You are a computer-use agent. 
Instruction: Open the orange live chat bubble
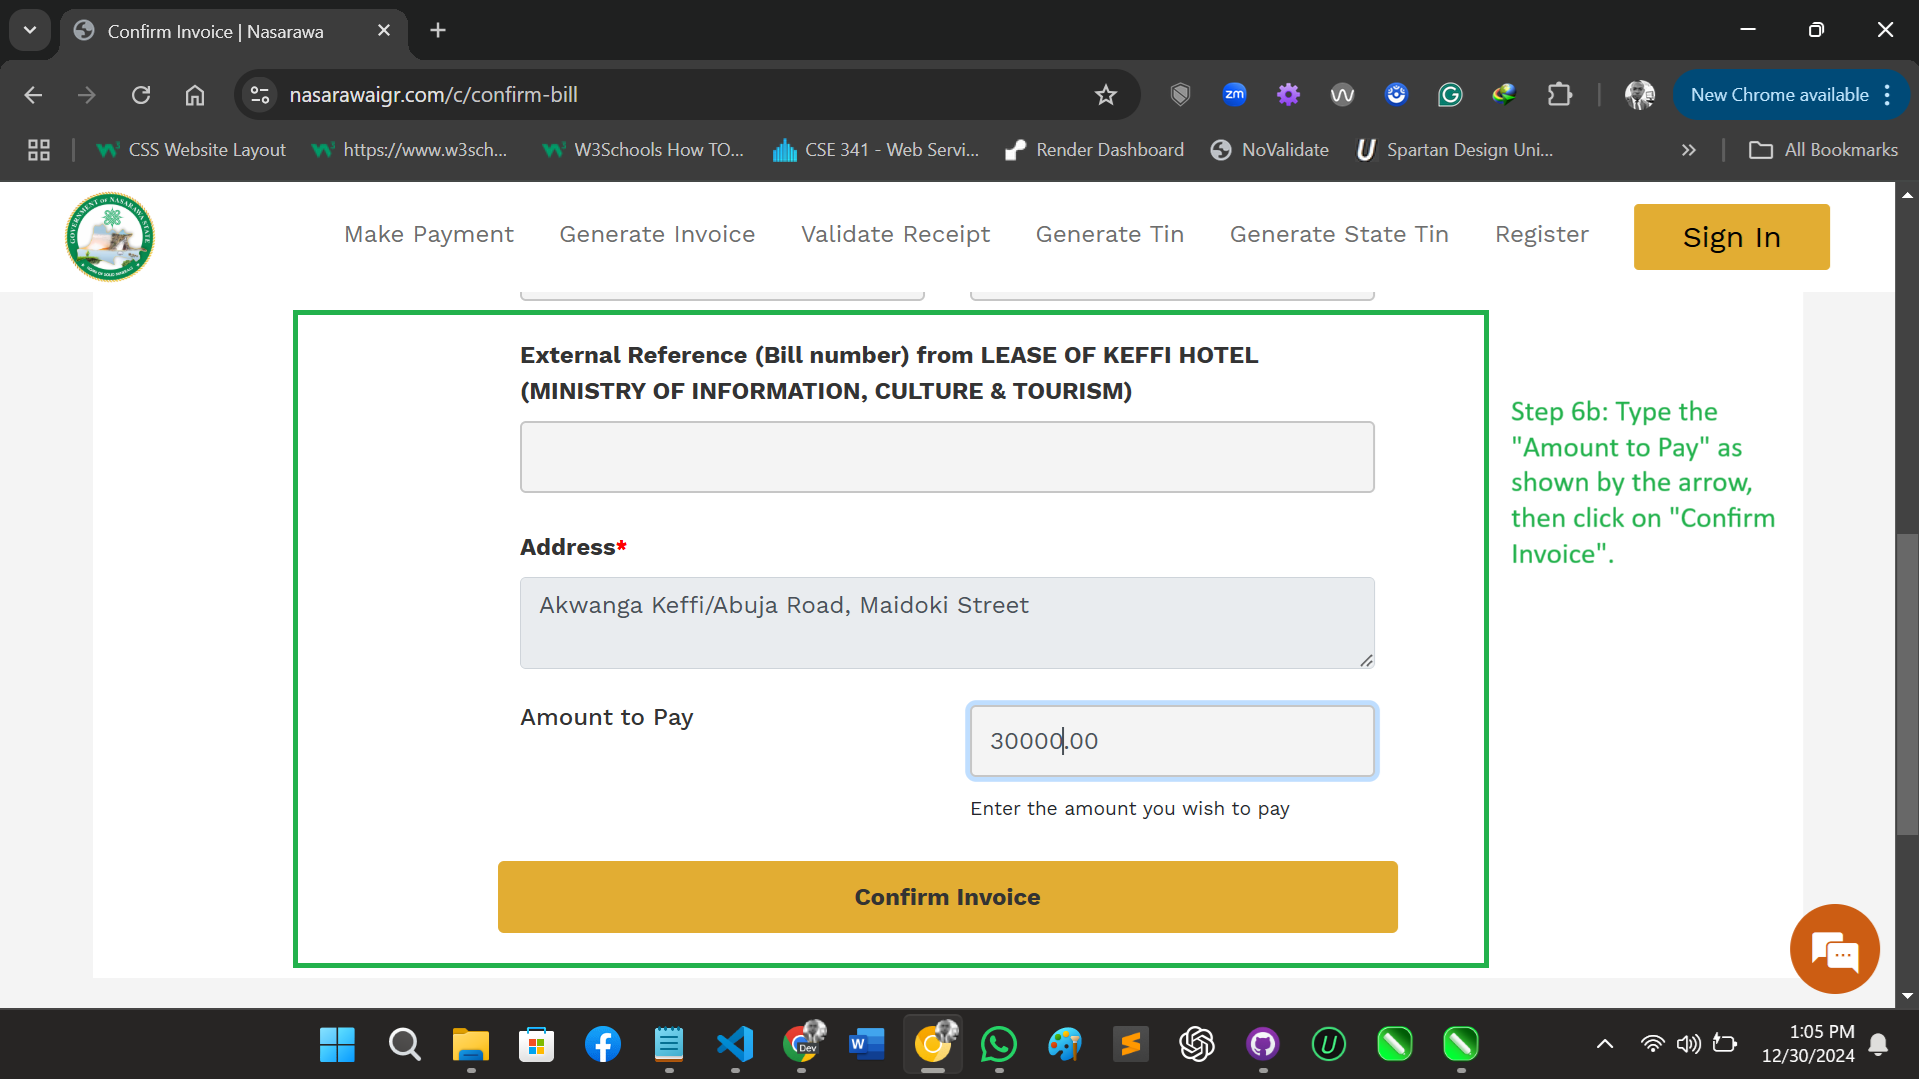(1834, 949)
